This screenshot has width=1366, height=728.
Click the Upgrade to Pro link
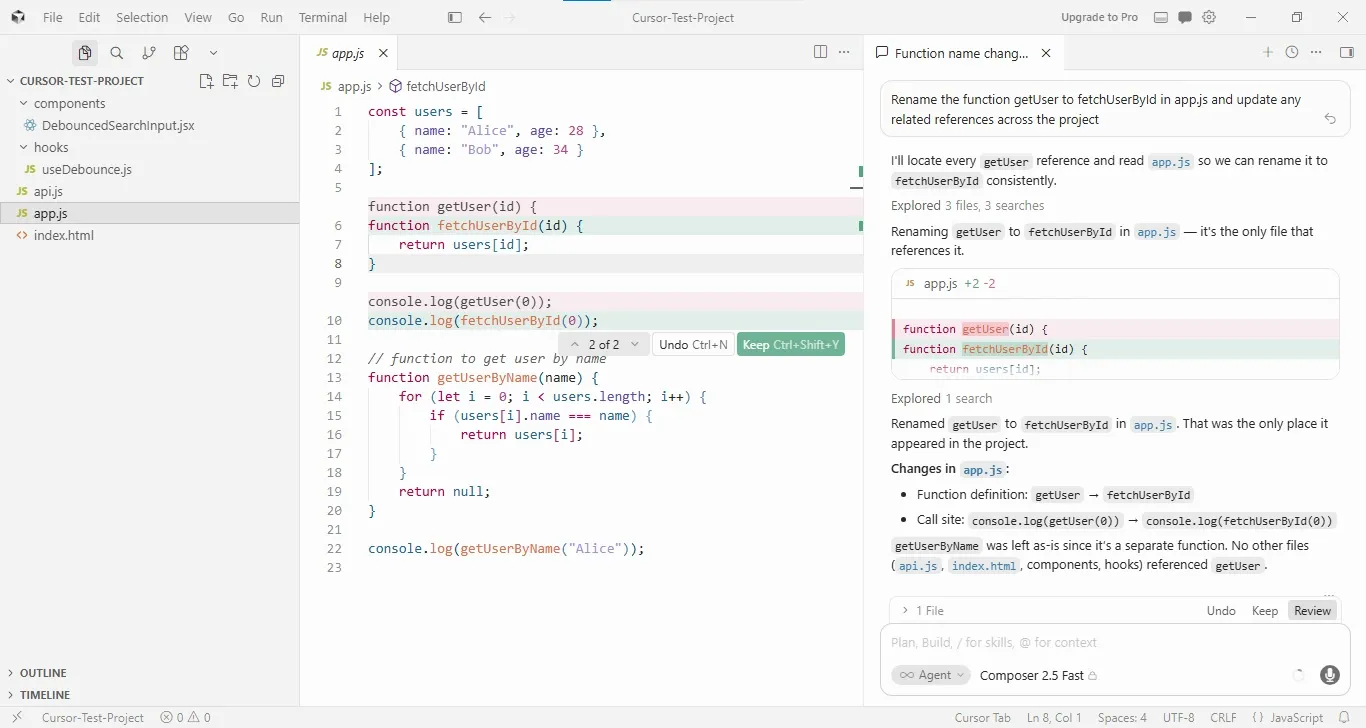point(1099,18)
